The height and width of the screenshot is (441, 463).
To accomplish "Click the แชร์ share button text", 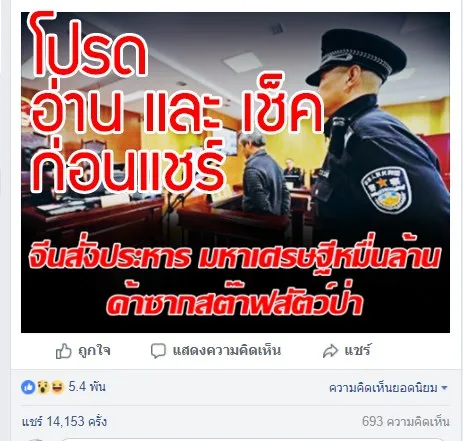I will point(357,351).
